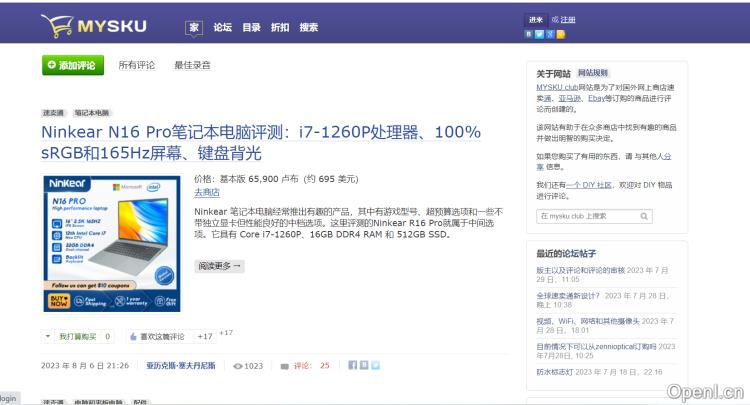Focus the 在 mysku club 上搜索 field
Image resolution: width=750 pixels, height=405 pixels.
pyautogui.click(x=594, y=216)
